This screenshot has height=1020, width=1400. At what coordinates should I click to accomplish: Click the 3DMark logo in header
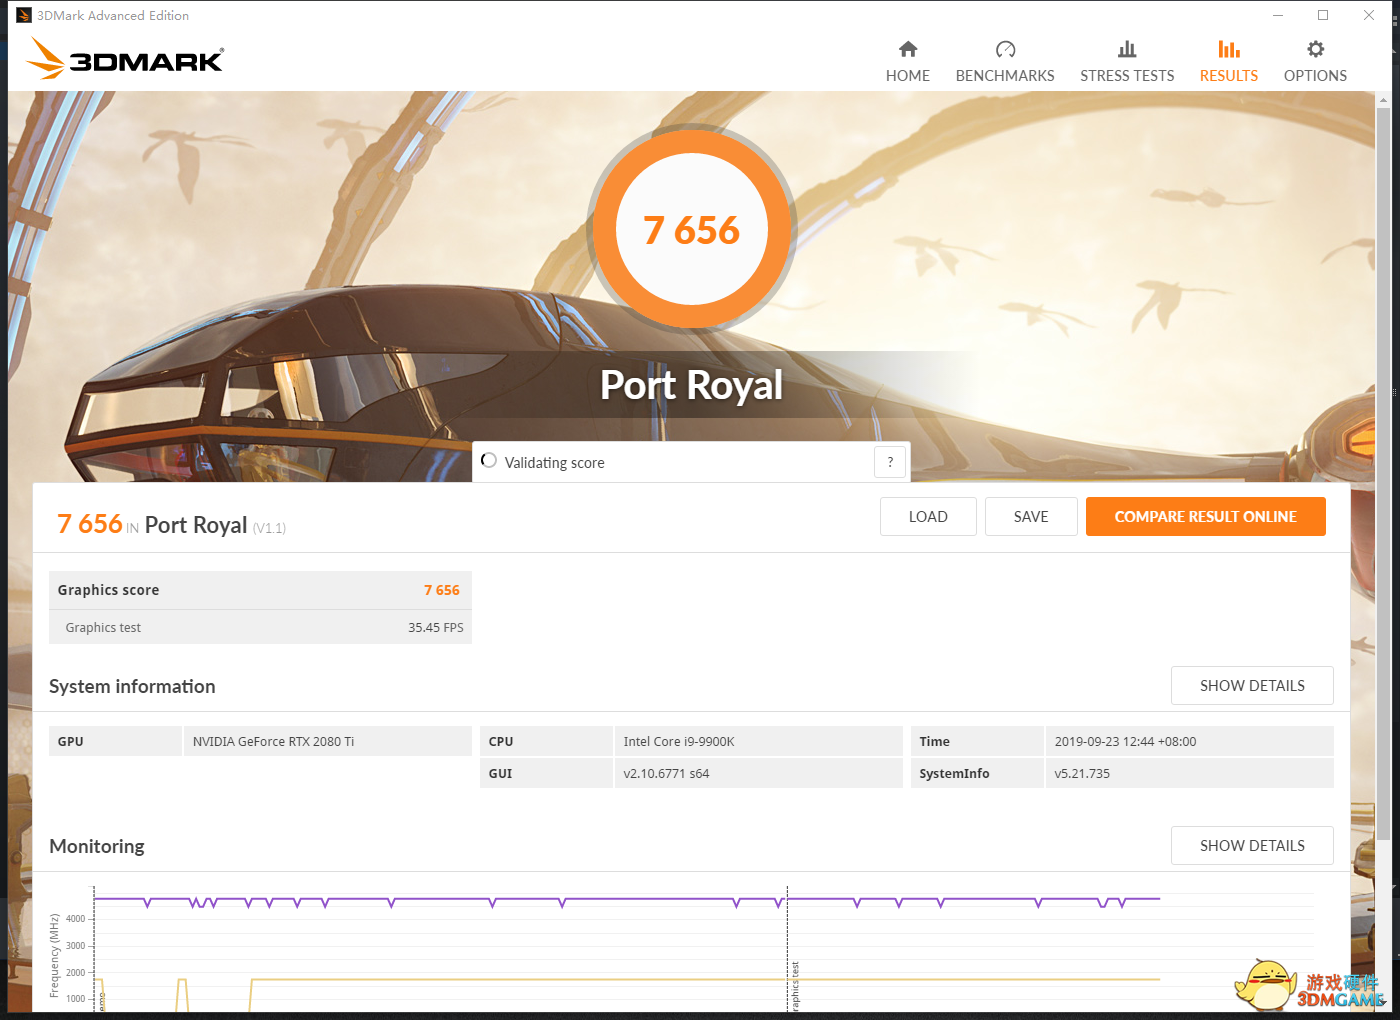click(125, 59)
